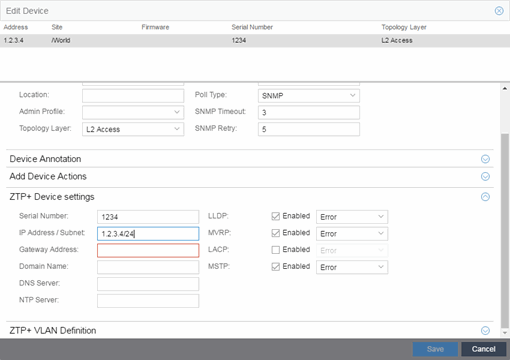Image resolution: width=510 pixels, height=360 pixels.
Task: Sort by the Site column header
Action: (x=57, y=27)
